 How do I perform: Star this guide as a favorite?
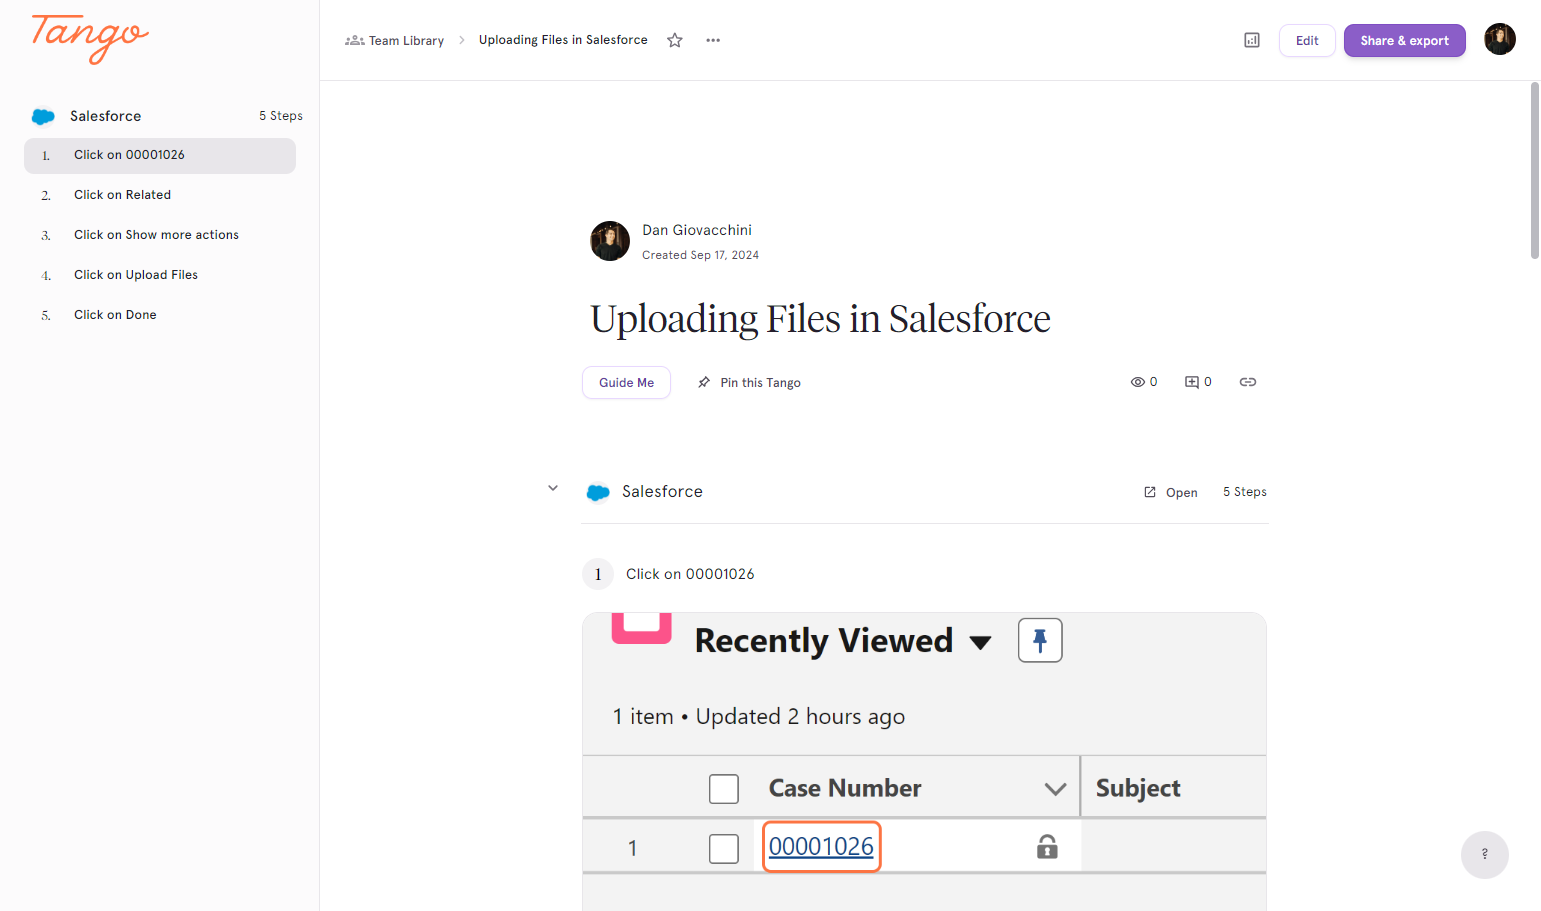pyautogui.click(x=675, y=40)
